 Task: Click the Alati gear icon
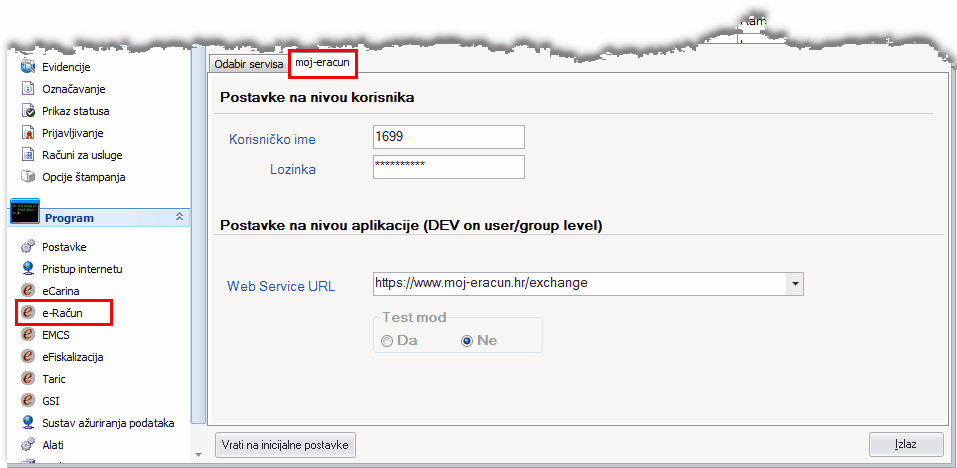pos(27,445)
